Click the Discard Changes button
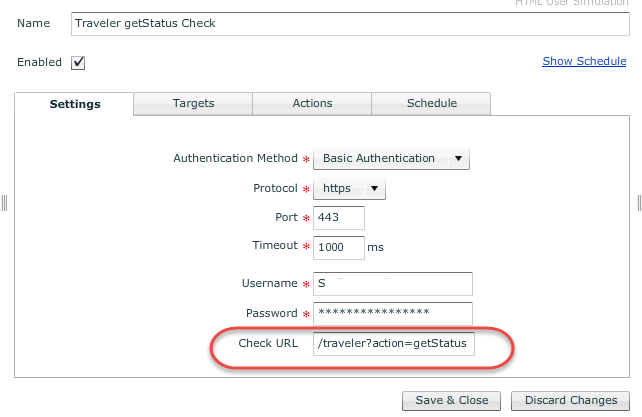The image size is (642, 417). [x=571, y=400]
